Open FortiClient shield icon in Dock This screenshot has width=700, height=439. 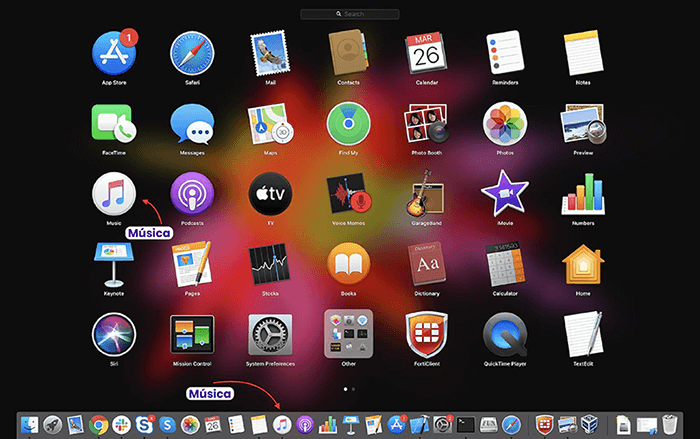tap(544, 425)
